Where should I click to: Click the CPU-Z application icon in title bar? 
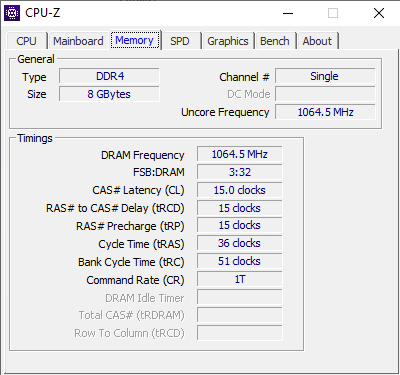pyautogui.click(x=12, y=13)
